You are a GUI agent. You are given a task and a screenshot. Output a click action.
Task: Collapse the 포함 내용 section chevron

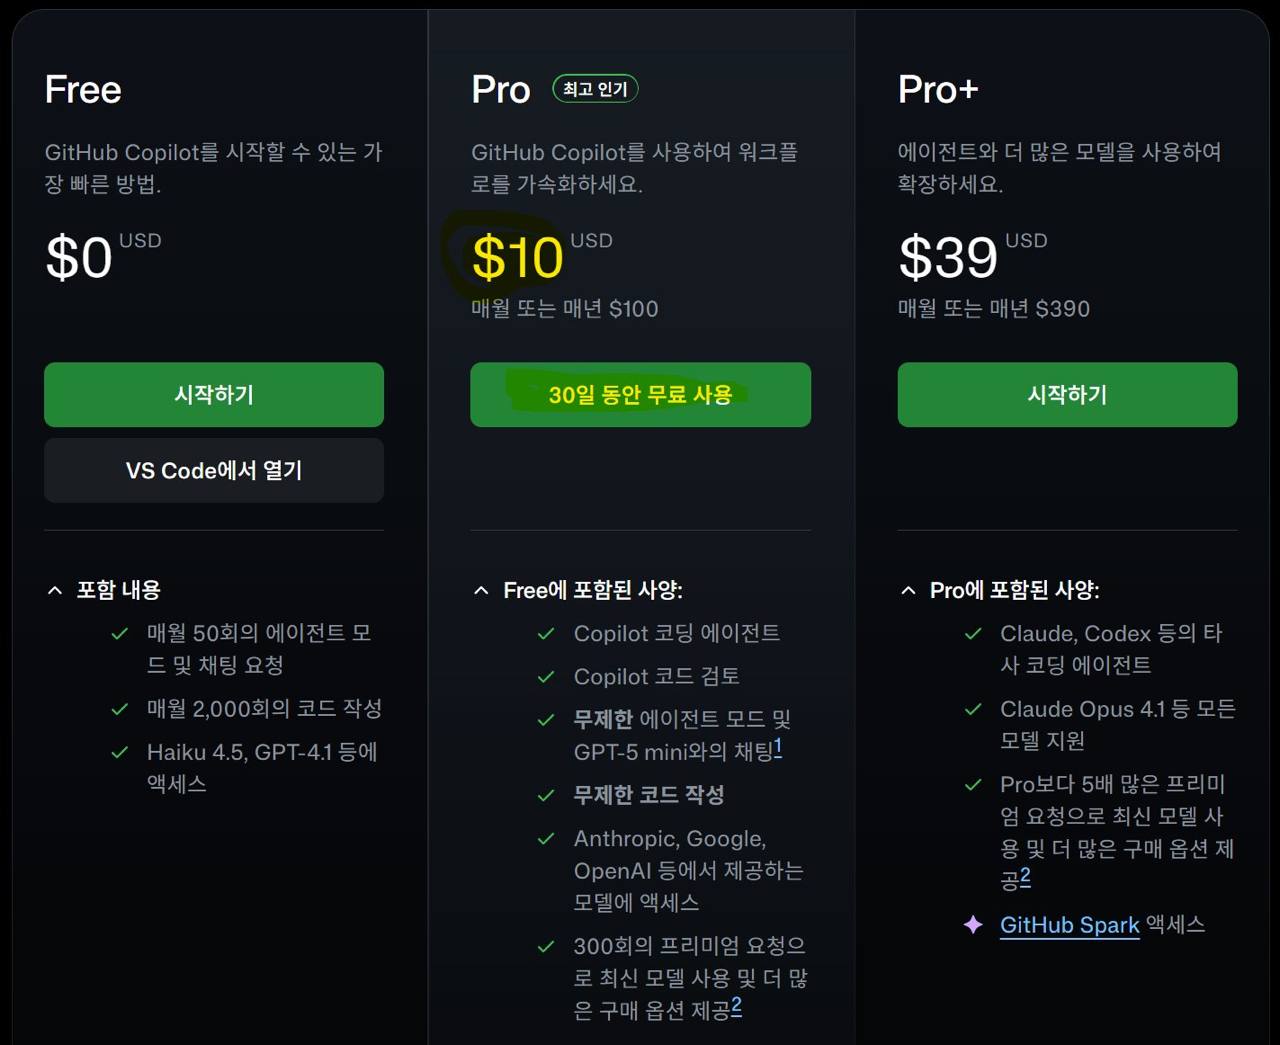click(55, 591)
